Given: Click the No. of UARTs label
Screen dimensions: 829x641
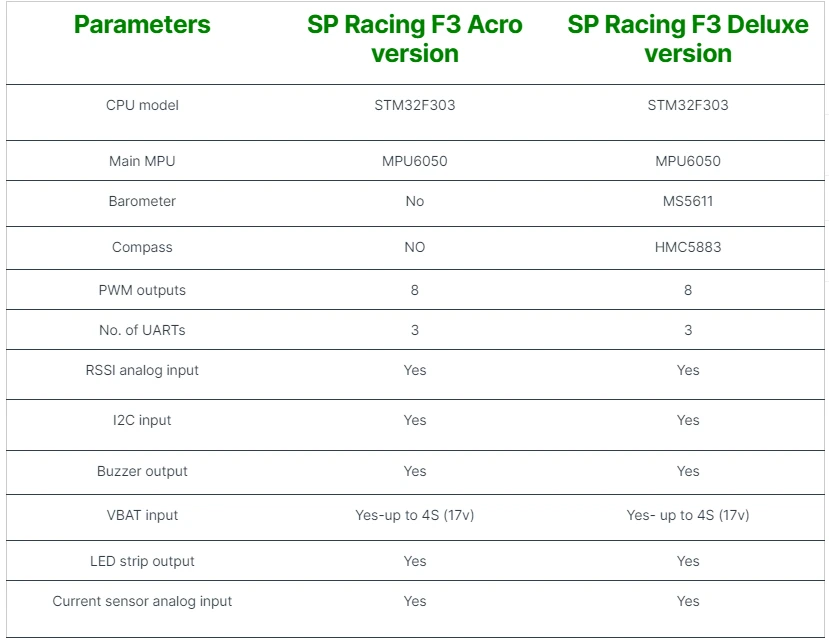Looking at the screenshot, I should click(x=142, y=330).
